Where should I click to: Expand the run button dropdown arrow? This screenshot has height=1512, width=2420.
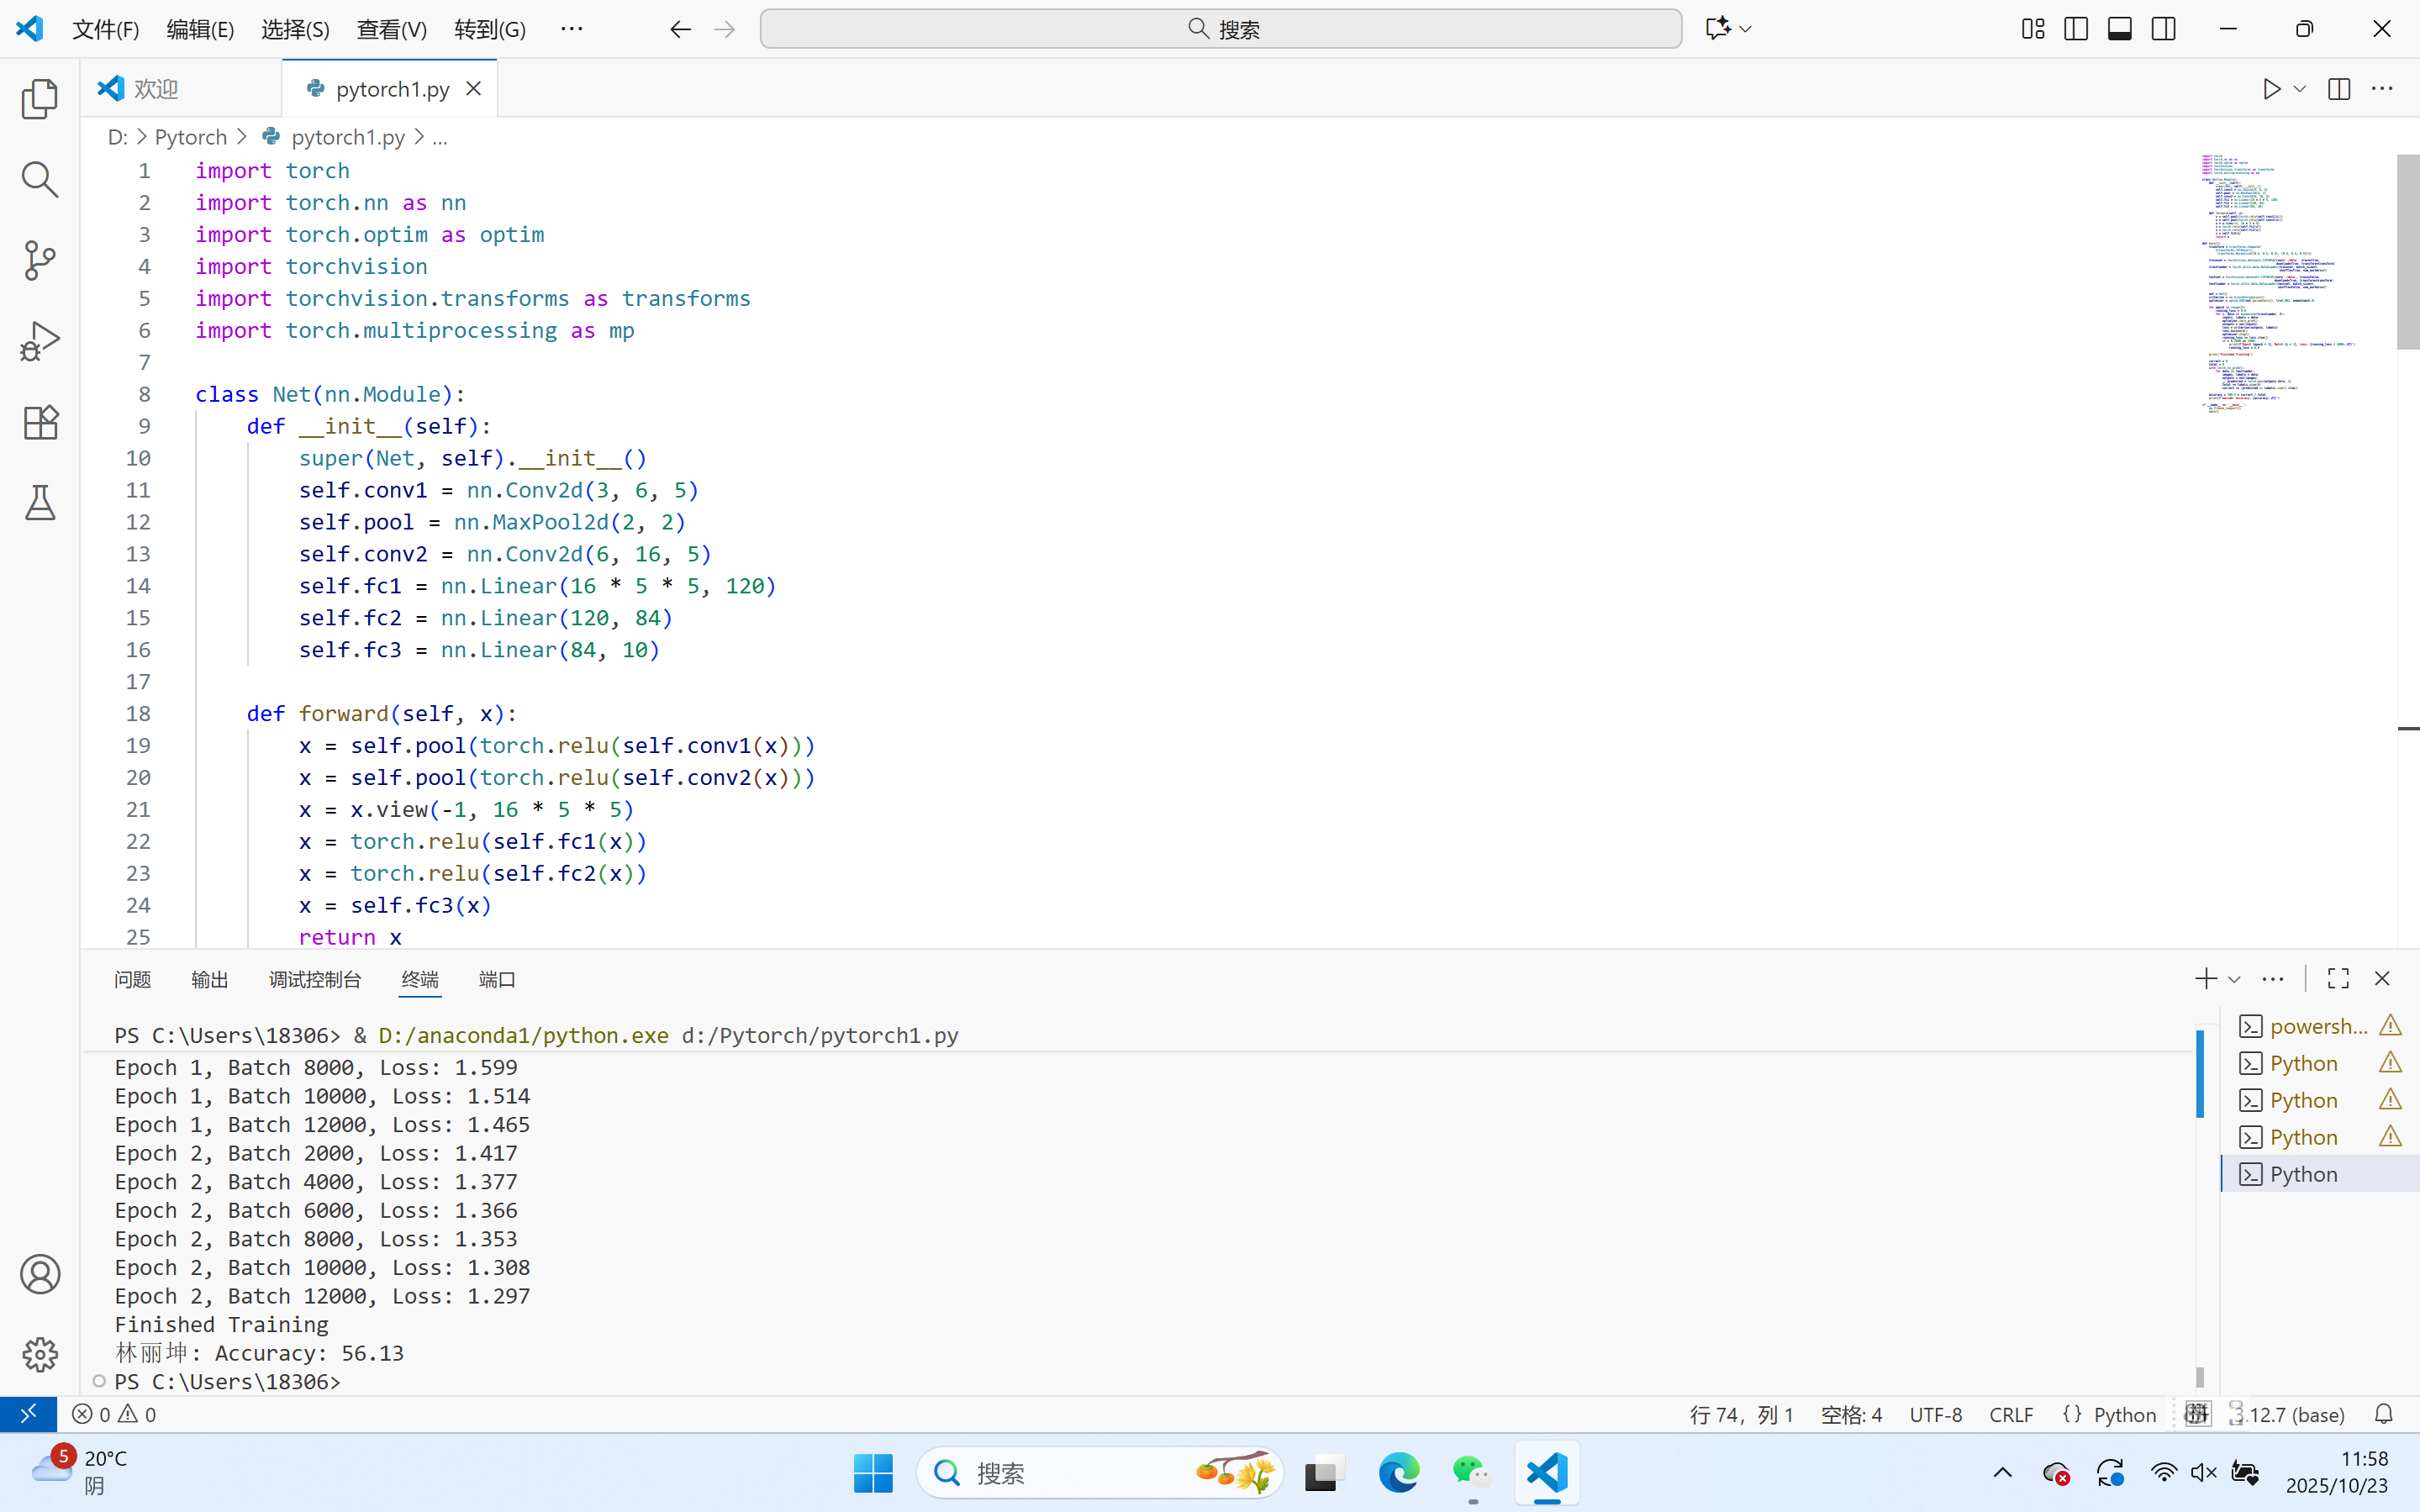(x=2300, y=89)
